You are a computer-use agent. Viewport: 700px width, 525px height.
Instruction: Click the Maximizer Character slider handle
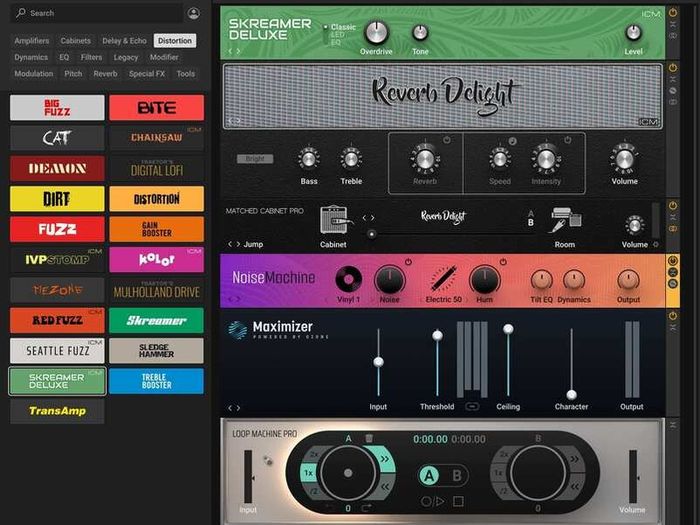(x=571, y=395)
